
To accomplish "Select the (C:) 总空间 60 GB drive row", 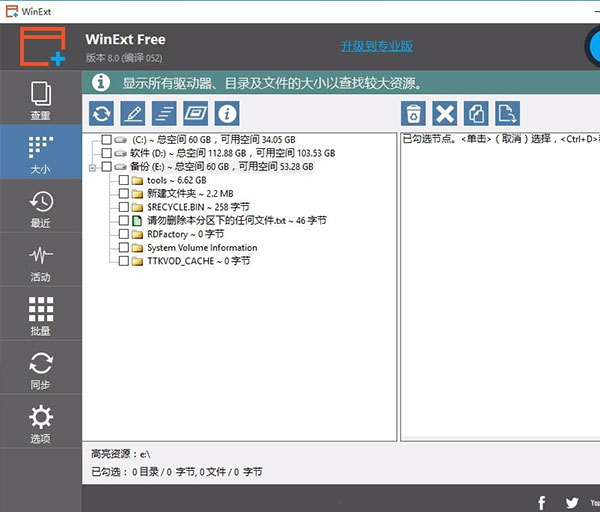I will (214, 140).
